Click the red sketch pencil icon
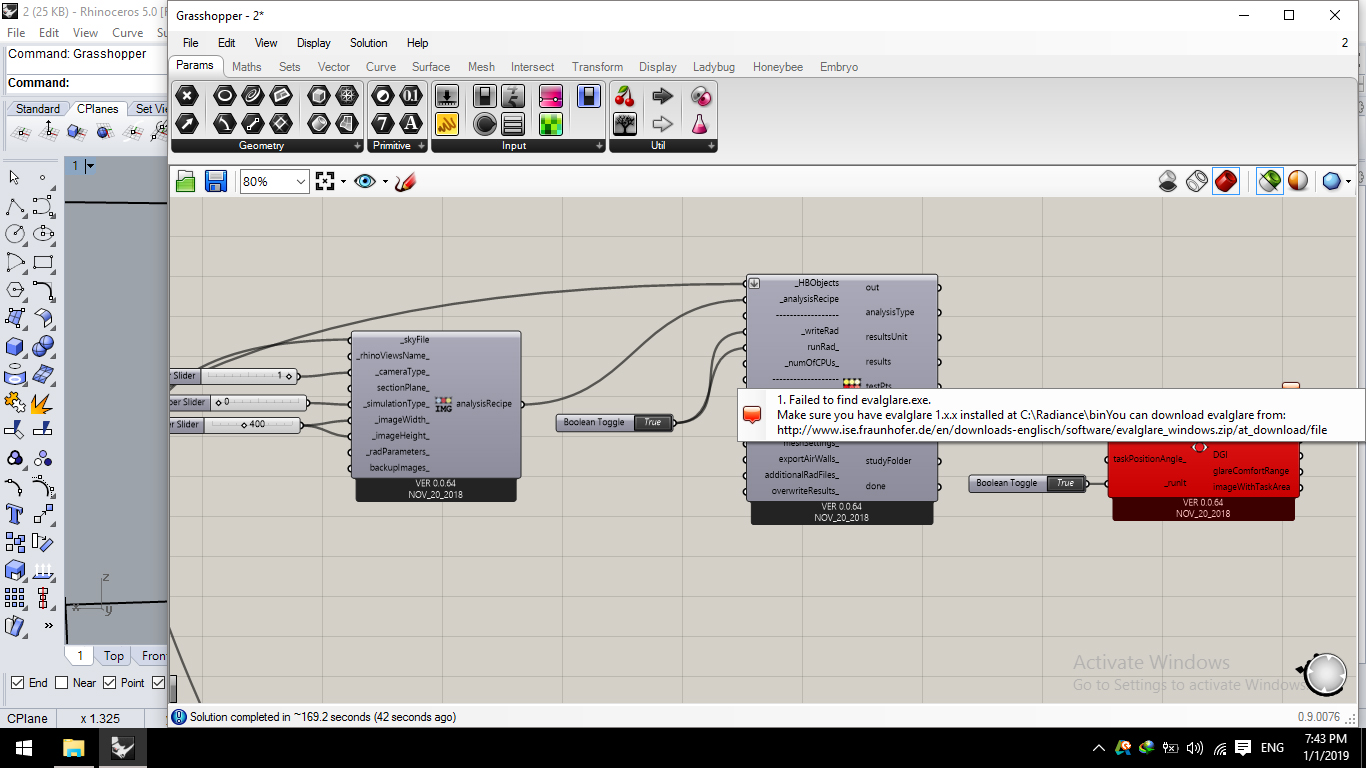The image size is (1366, 768). point(405,181)
